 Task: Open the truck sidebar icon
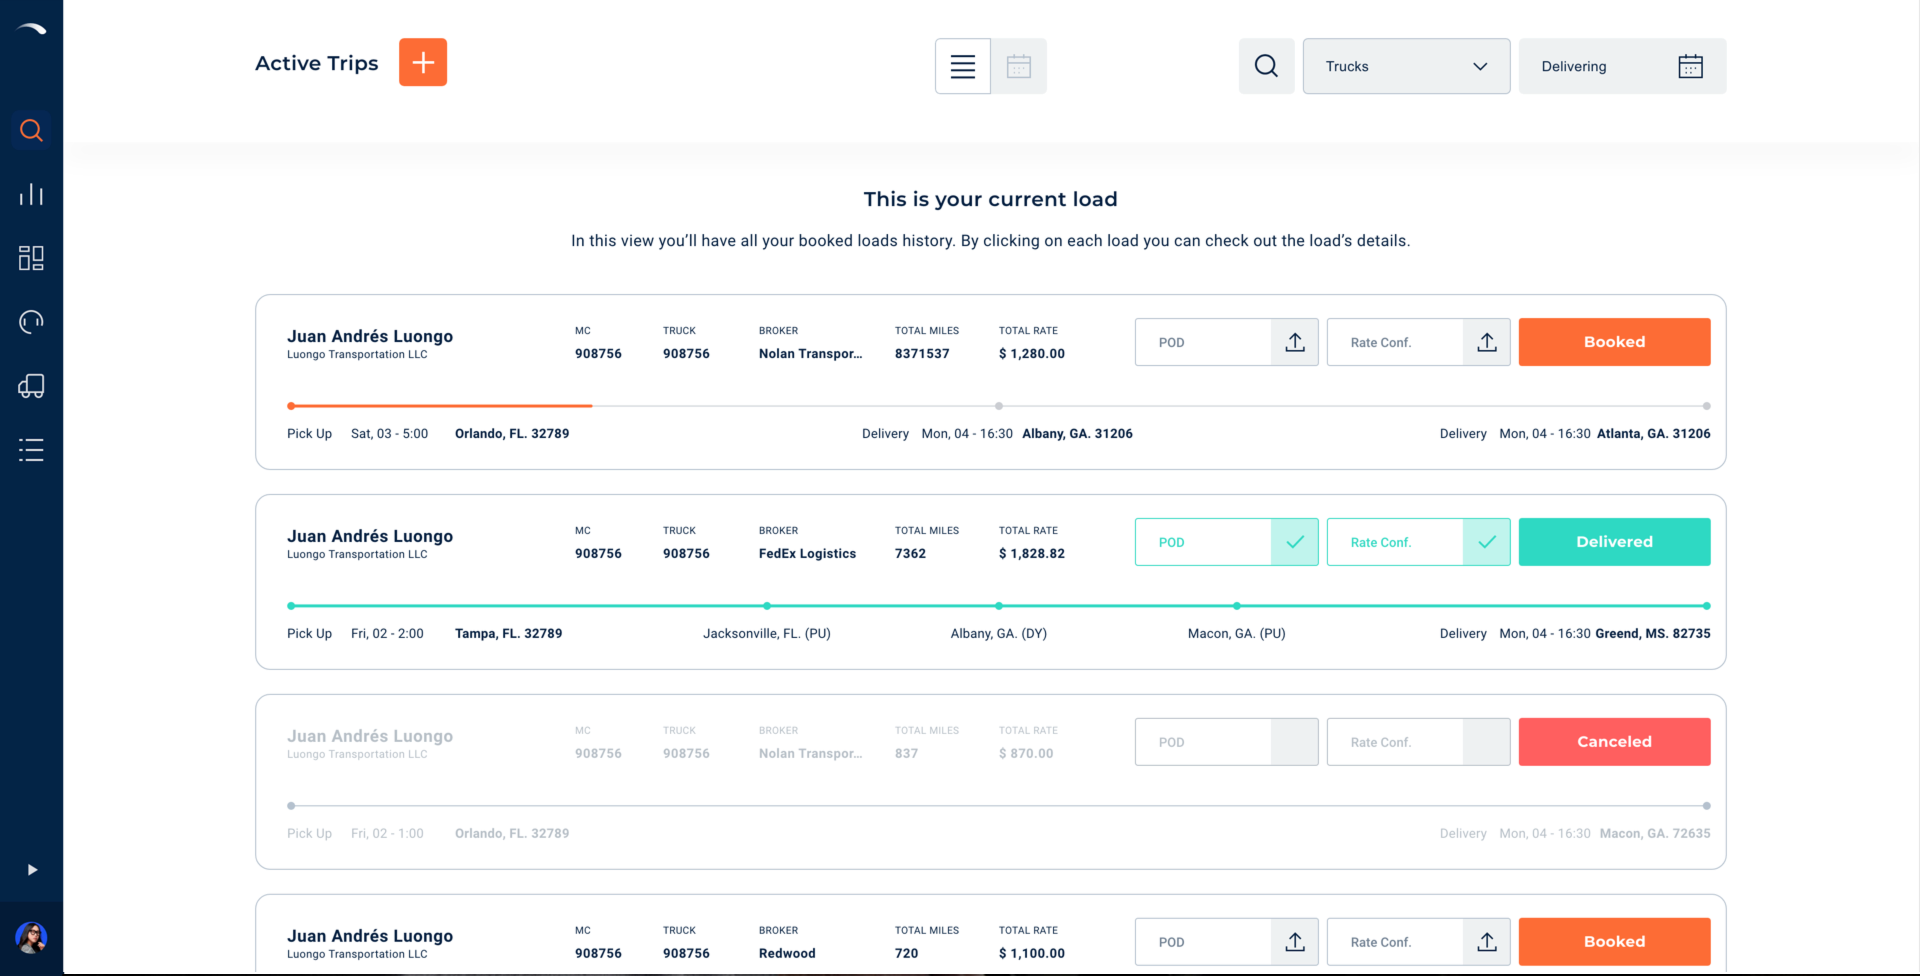pyautogui.click(x=31, y=386)
